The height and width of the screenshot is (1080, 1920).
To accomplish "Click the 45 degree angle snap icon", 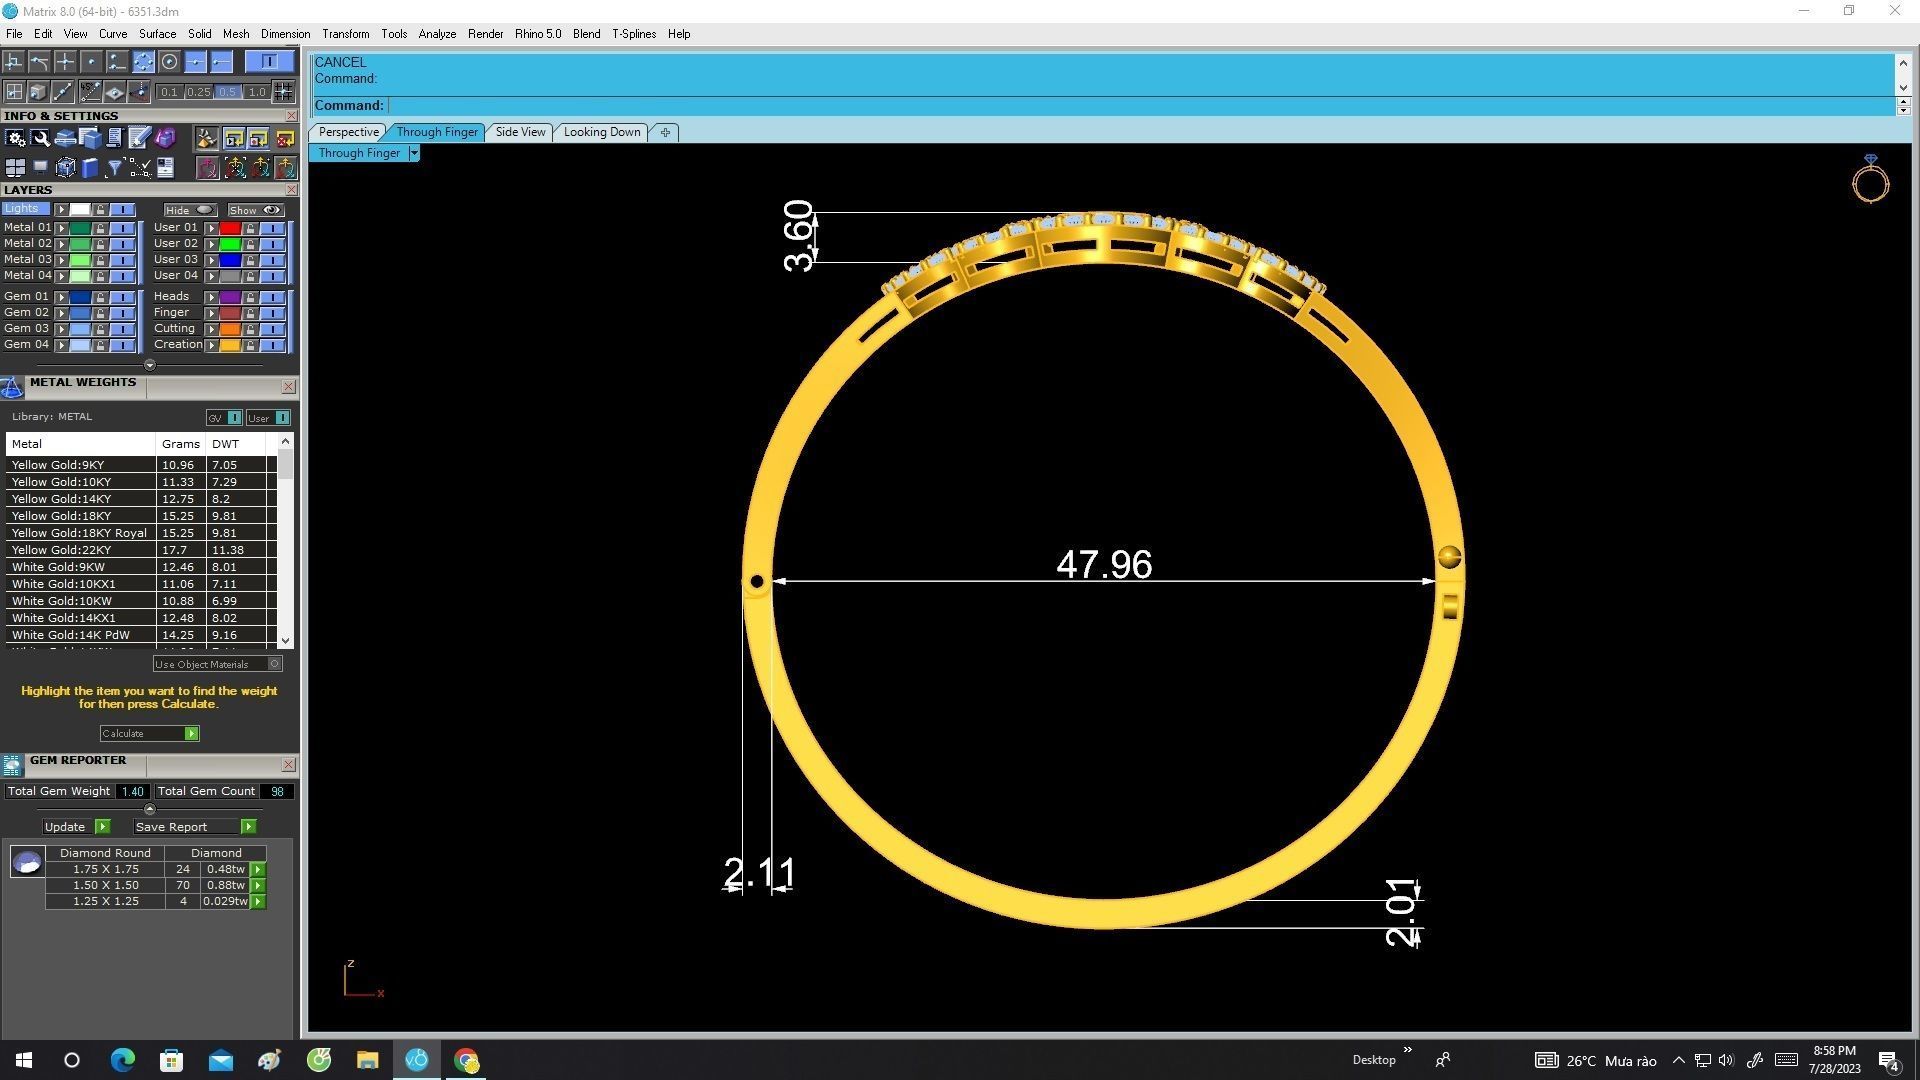I will pyautogui.click(x=90, y=92).
